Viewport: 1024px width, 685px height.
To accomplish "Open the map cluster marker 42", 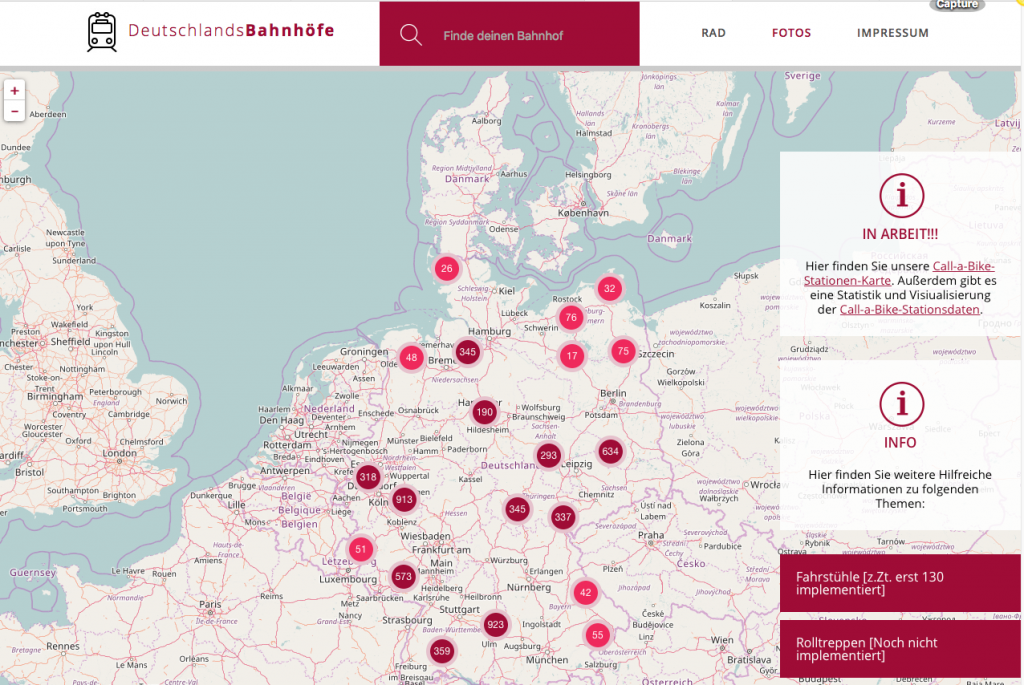I will coord(585,592).
